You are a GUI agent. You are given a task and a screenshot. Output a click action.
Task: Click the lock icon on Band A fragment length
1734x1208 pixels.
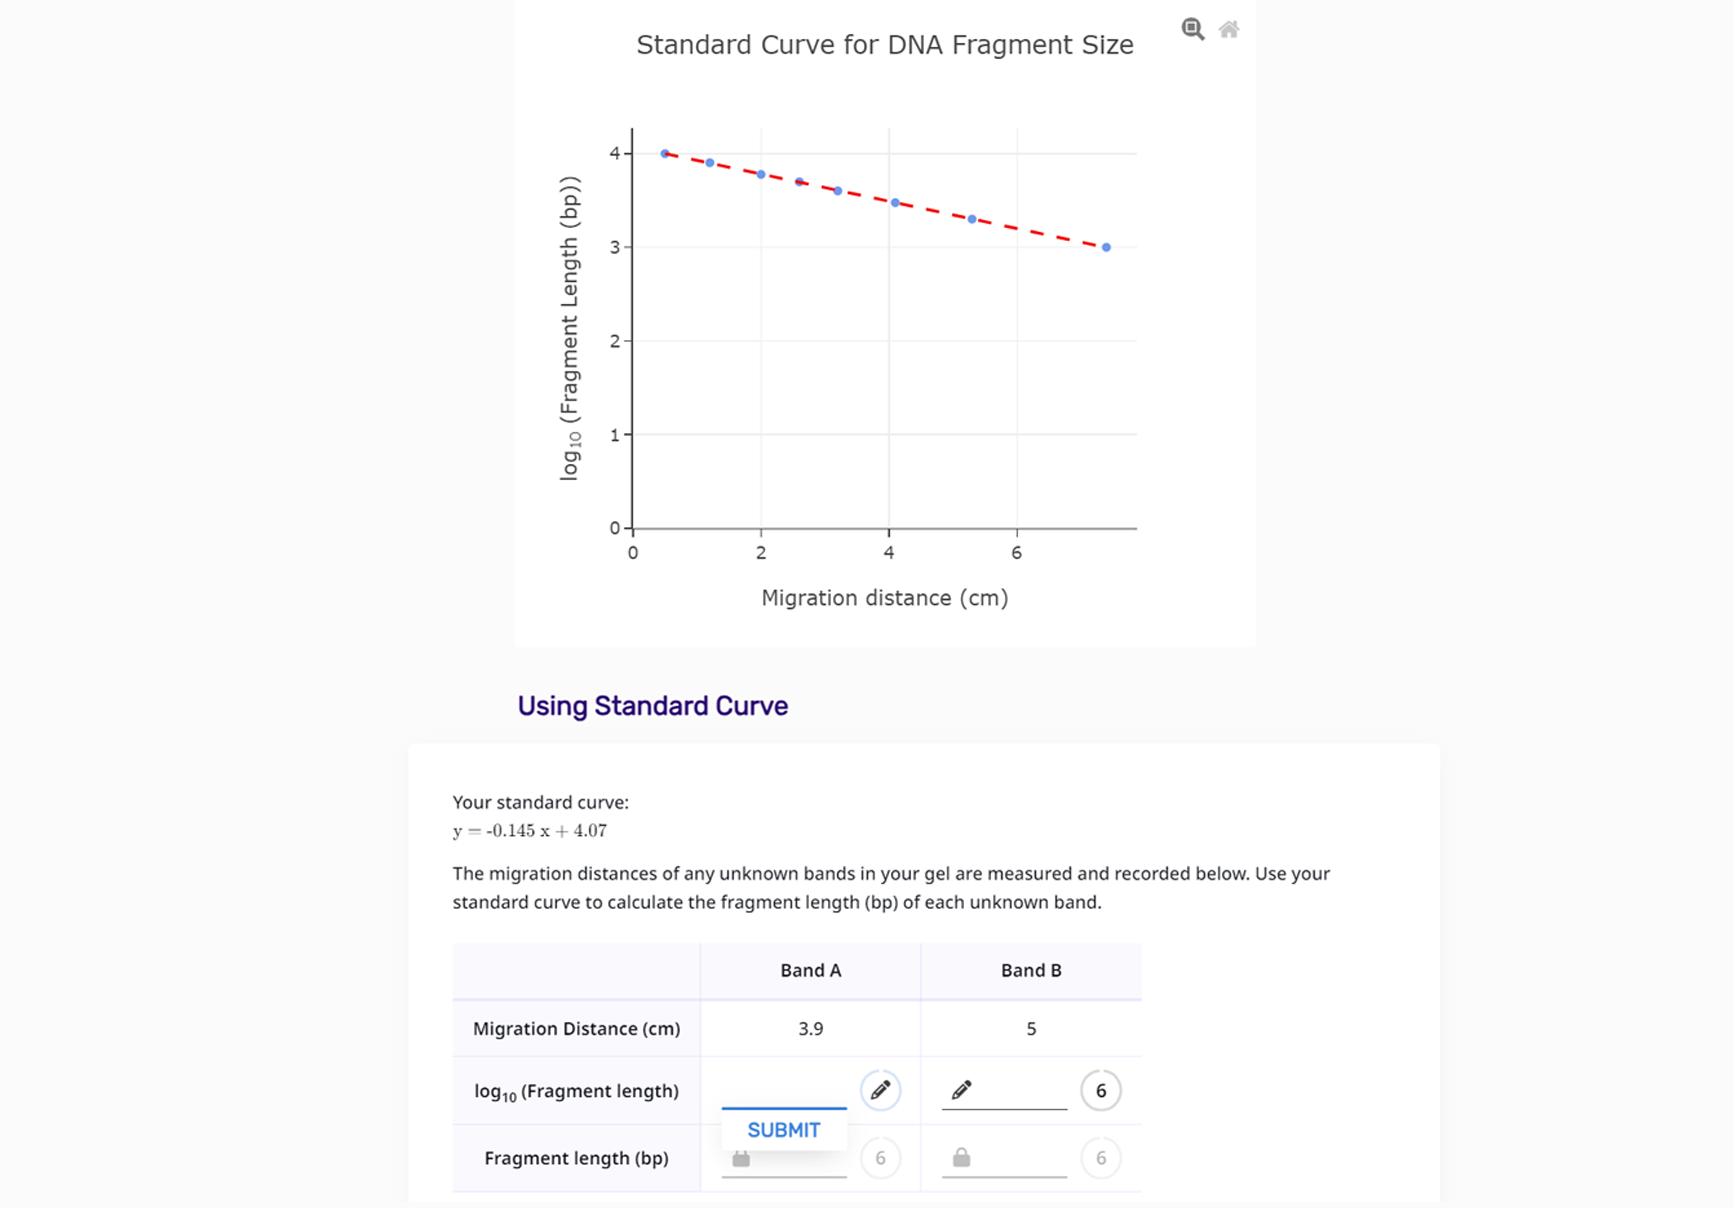pyautogui.click(x=739, y=1157)
